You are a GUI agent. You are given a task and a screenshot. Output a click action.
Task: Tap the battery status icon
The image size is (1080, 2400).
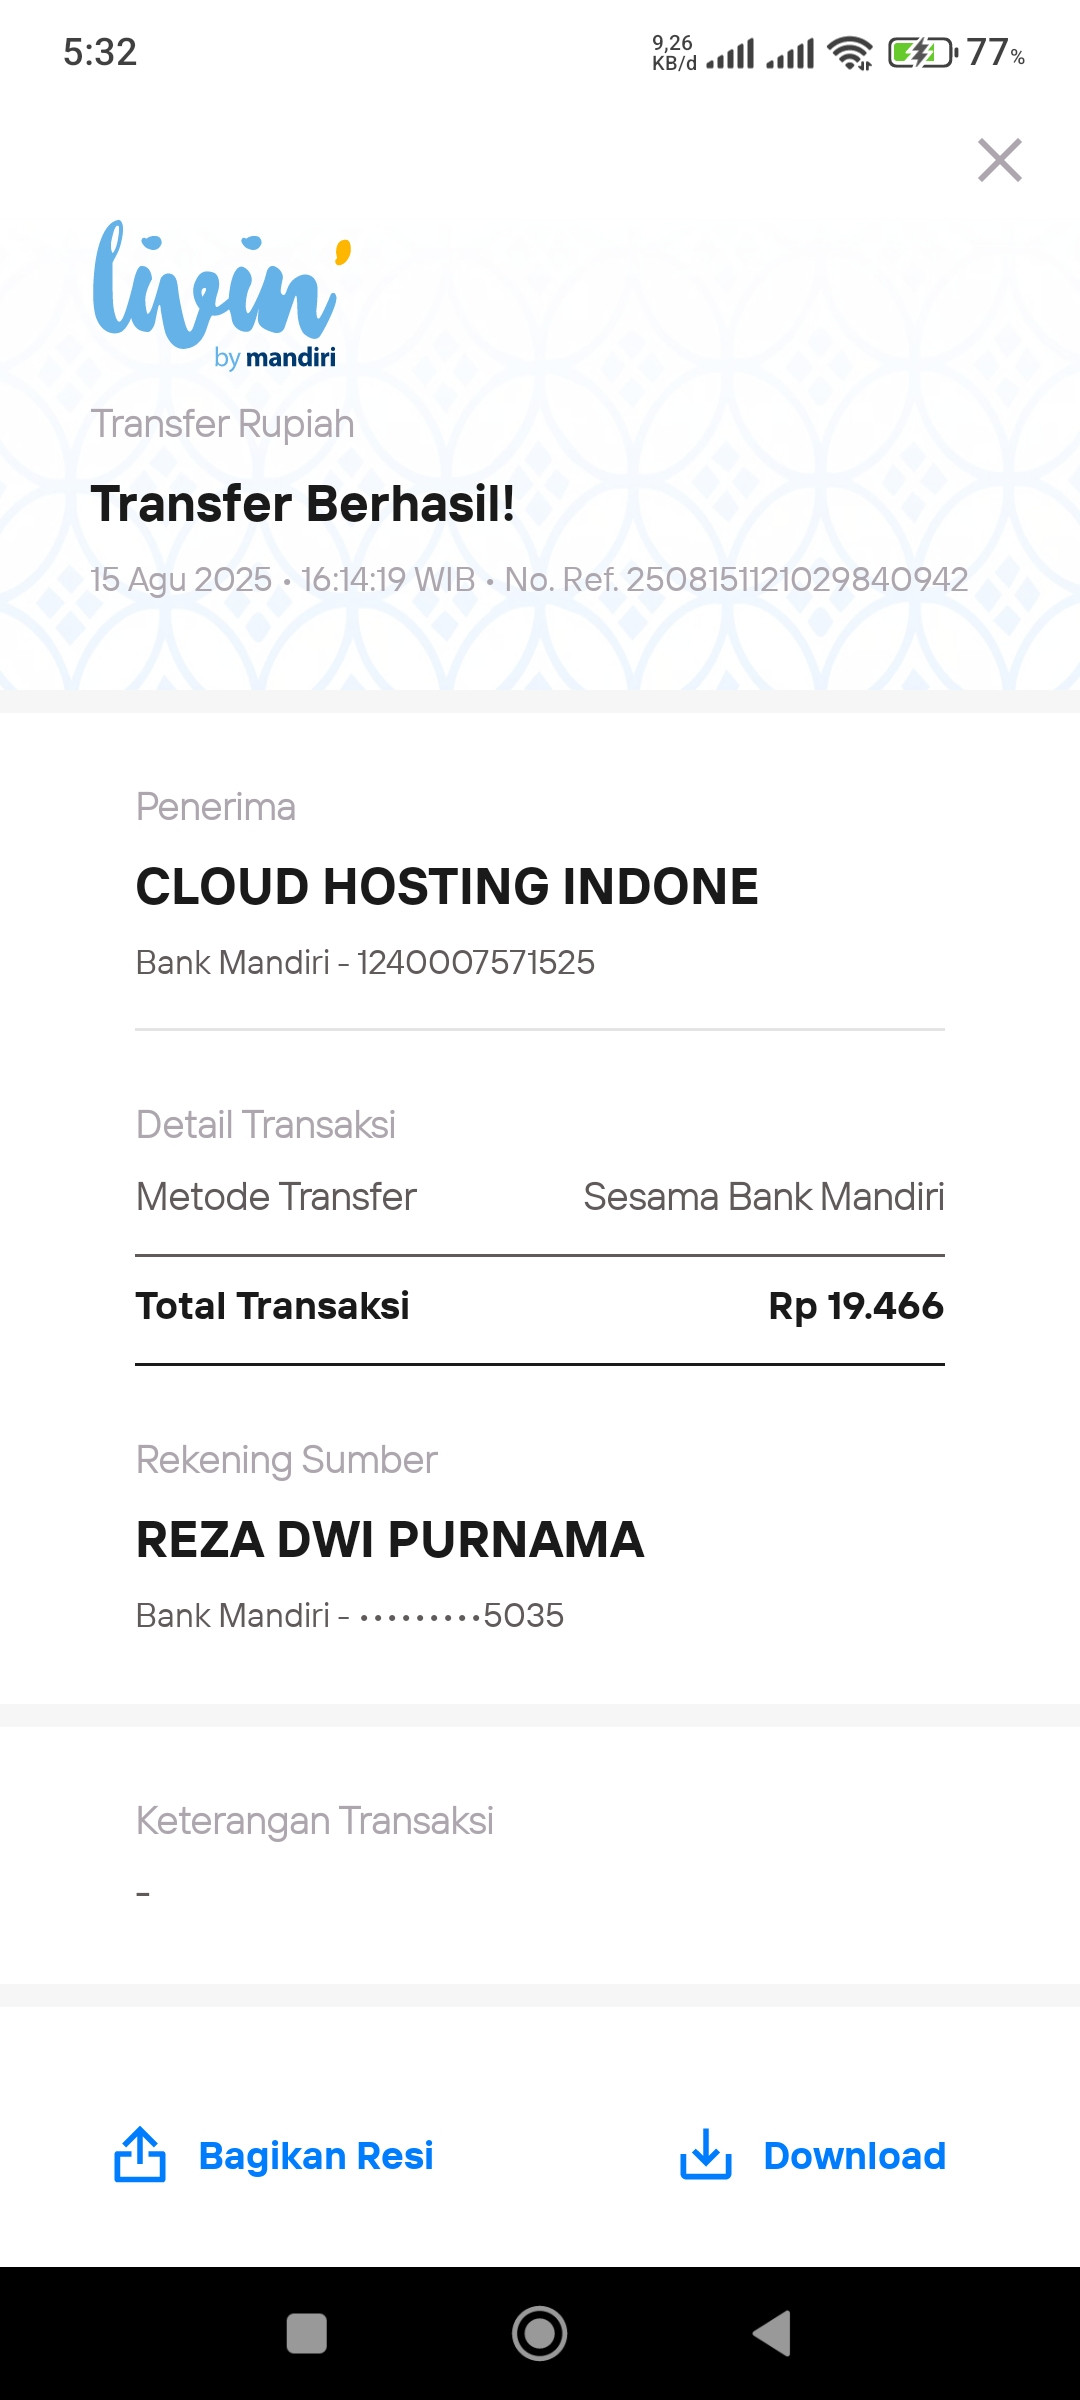tap(922, 53)
